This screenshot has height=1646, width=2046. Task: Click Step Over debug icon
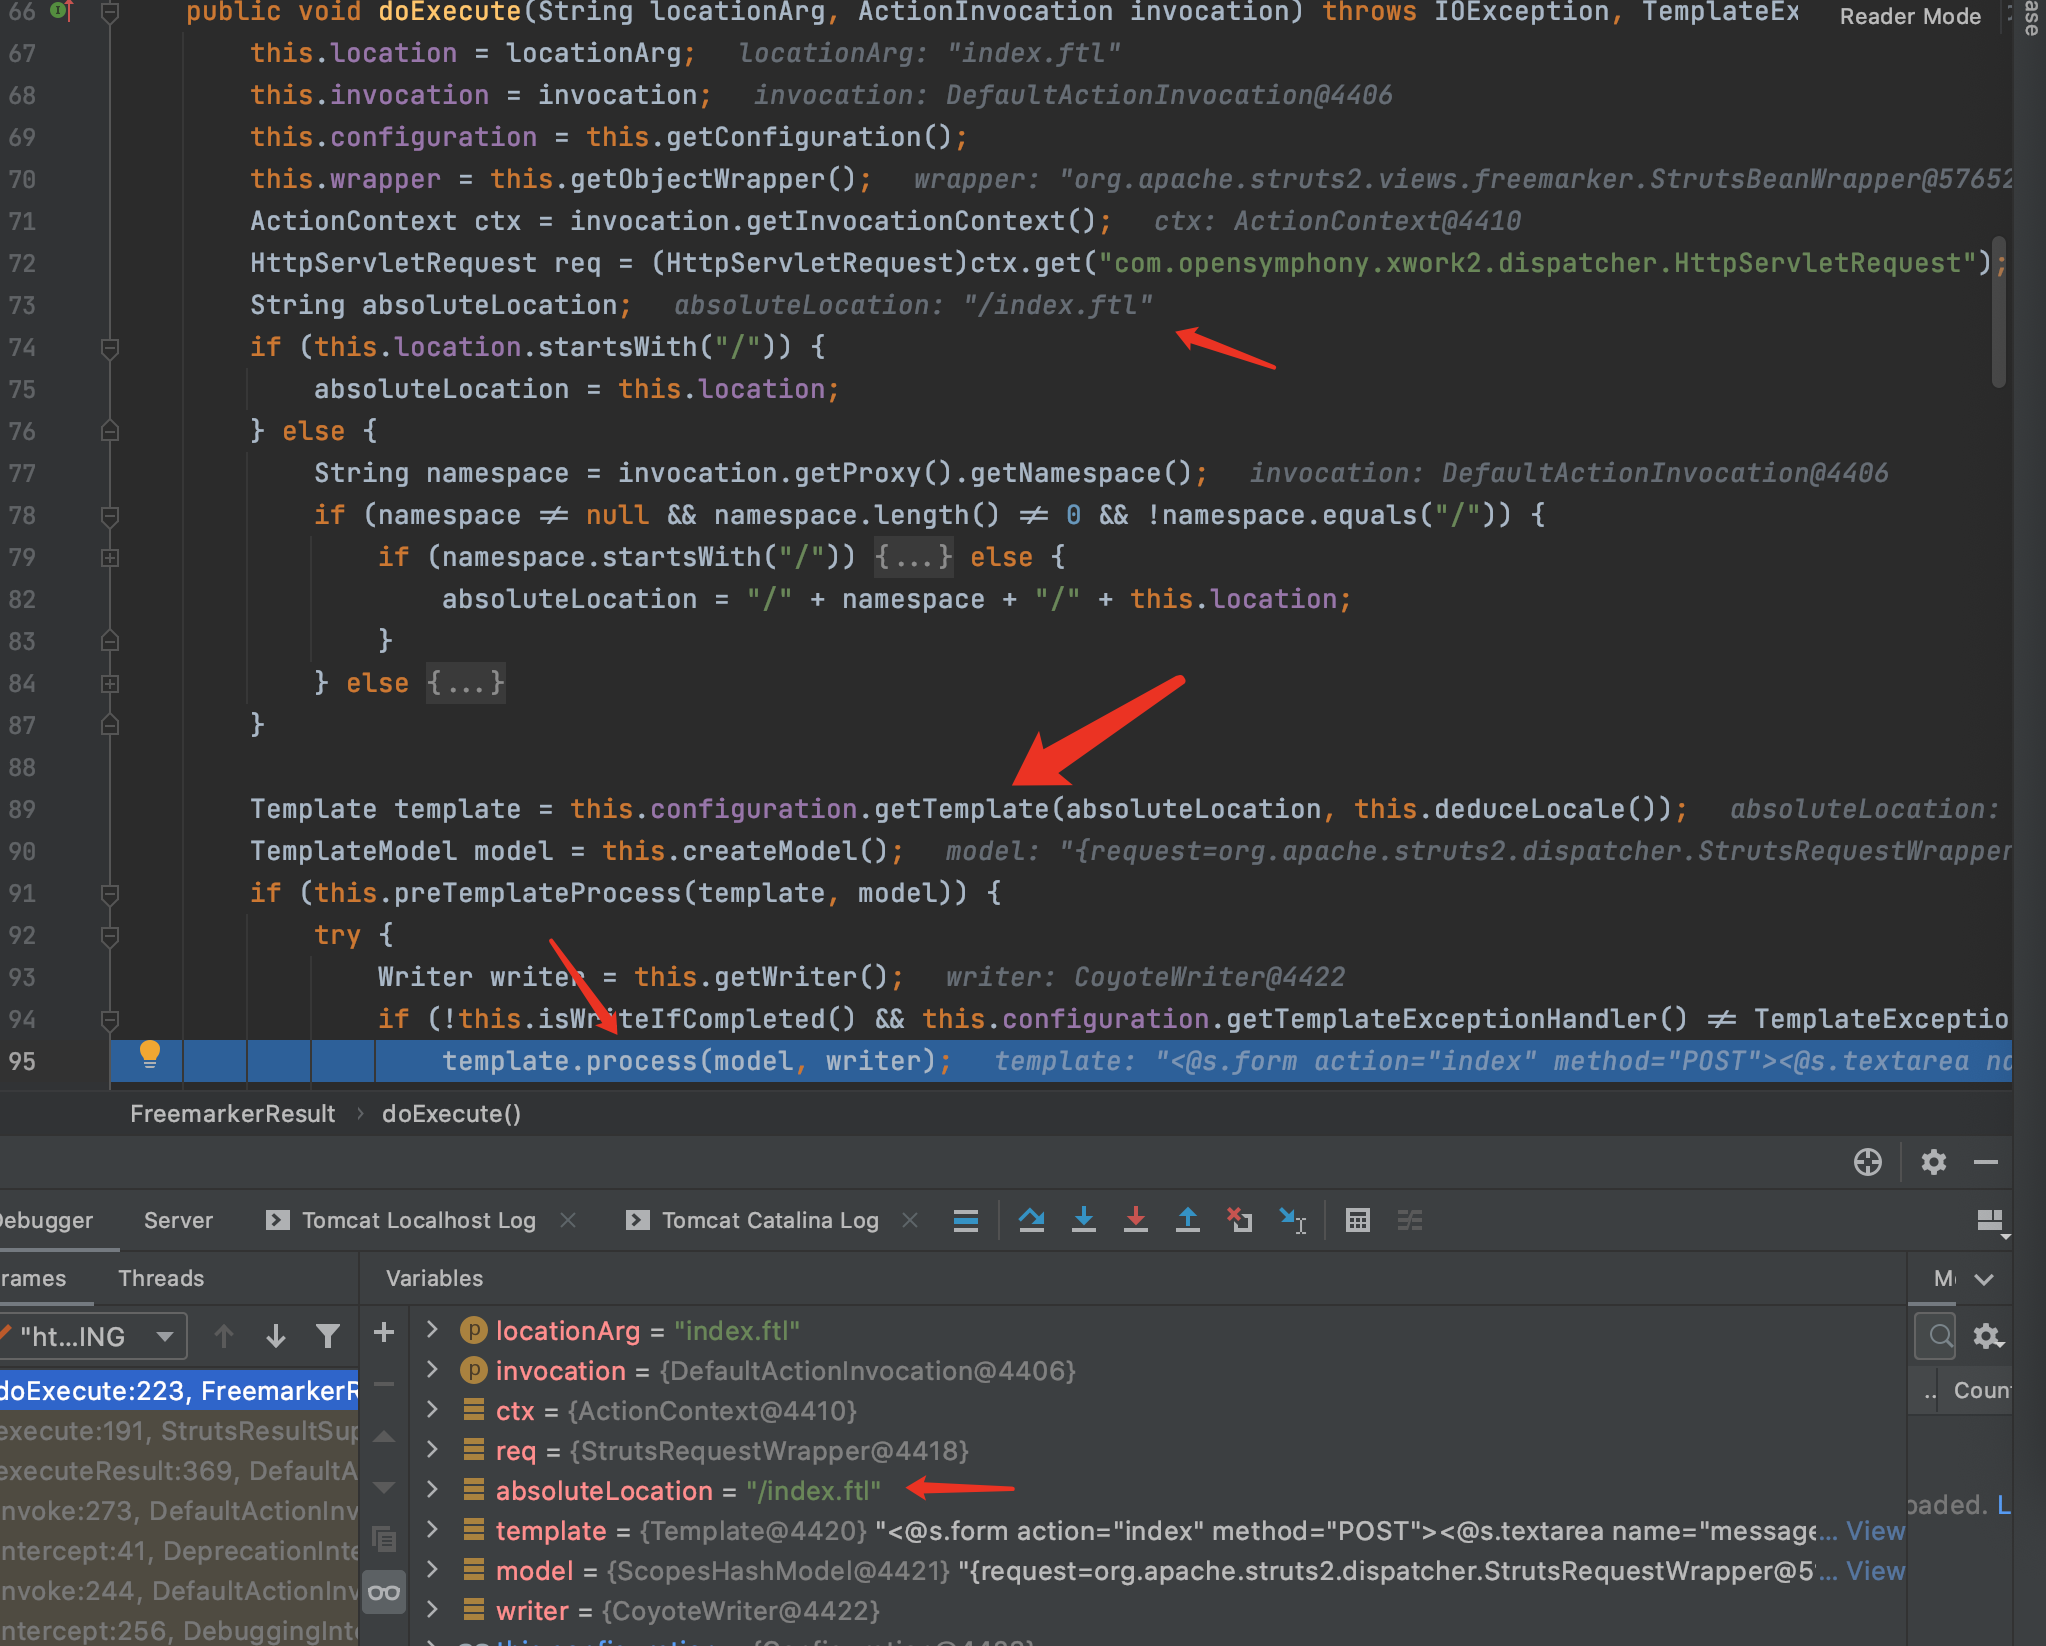[x=1031, y=1220]
